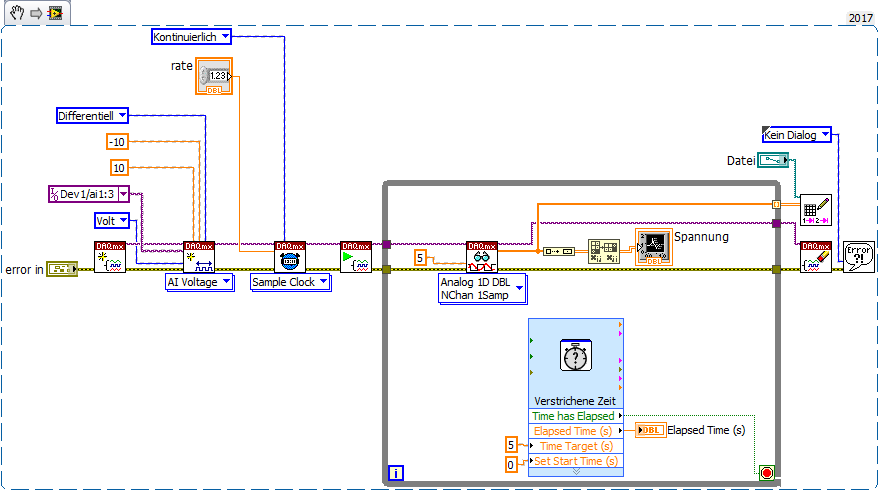Click the auto-indexing output tunnel on loop
The width and height of the screenshot is (879, 491).
click(776, 205)
